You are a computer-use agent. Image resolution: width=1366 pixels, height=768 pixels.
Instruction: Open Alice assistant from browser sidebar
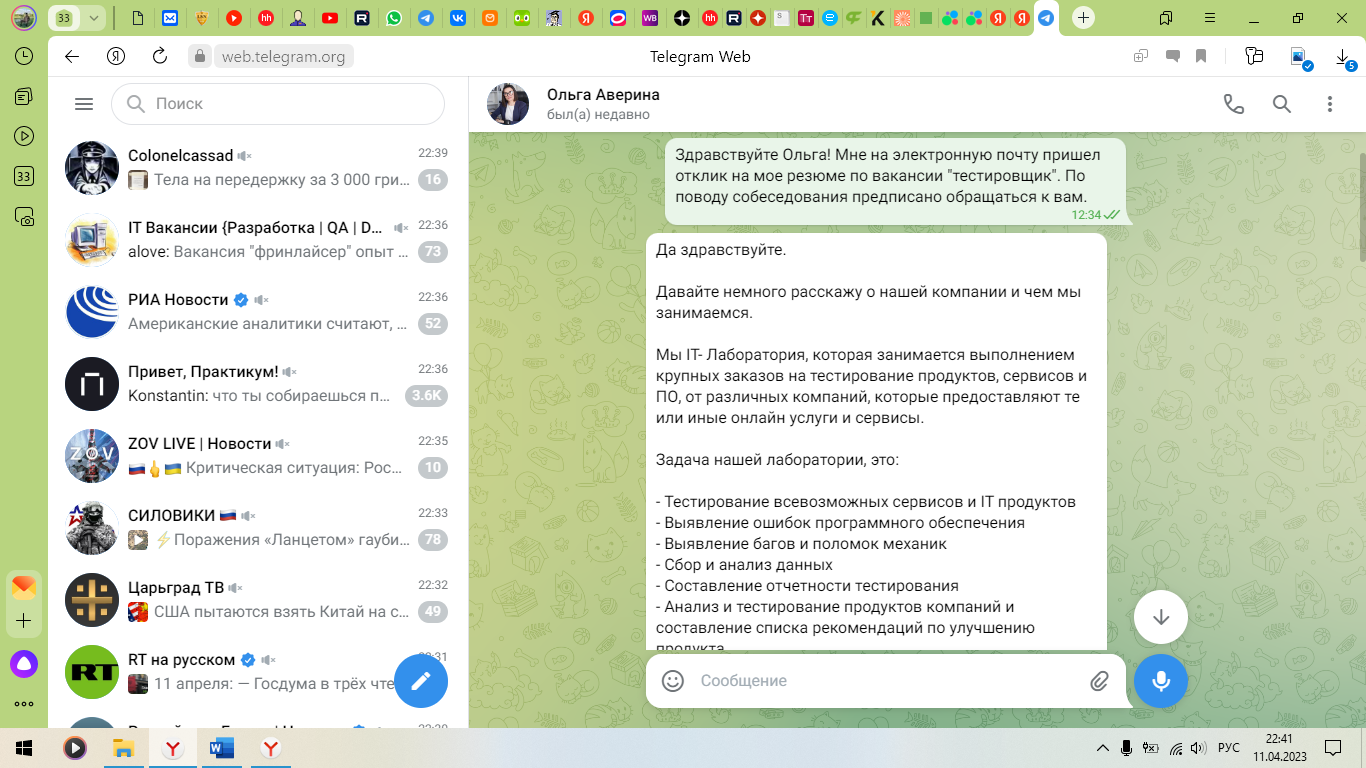[x=22, y=663]
